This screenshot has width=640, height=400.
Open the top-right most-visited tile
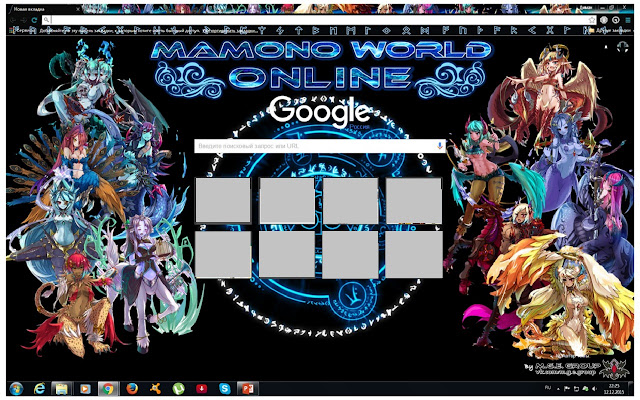[x=413, y=200]
